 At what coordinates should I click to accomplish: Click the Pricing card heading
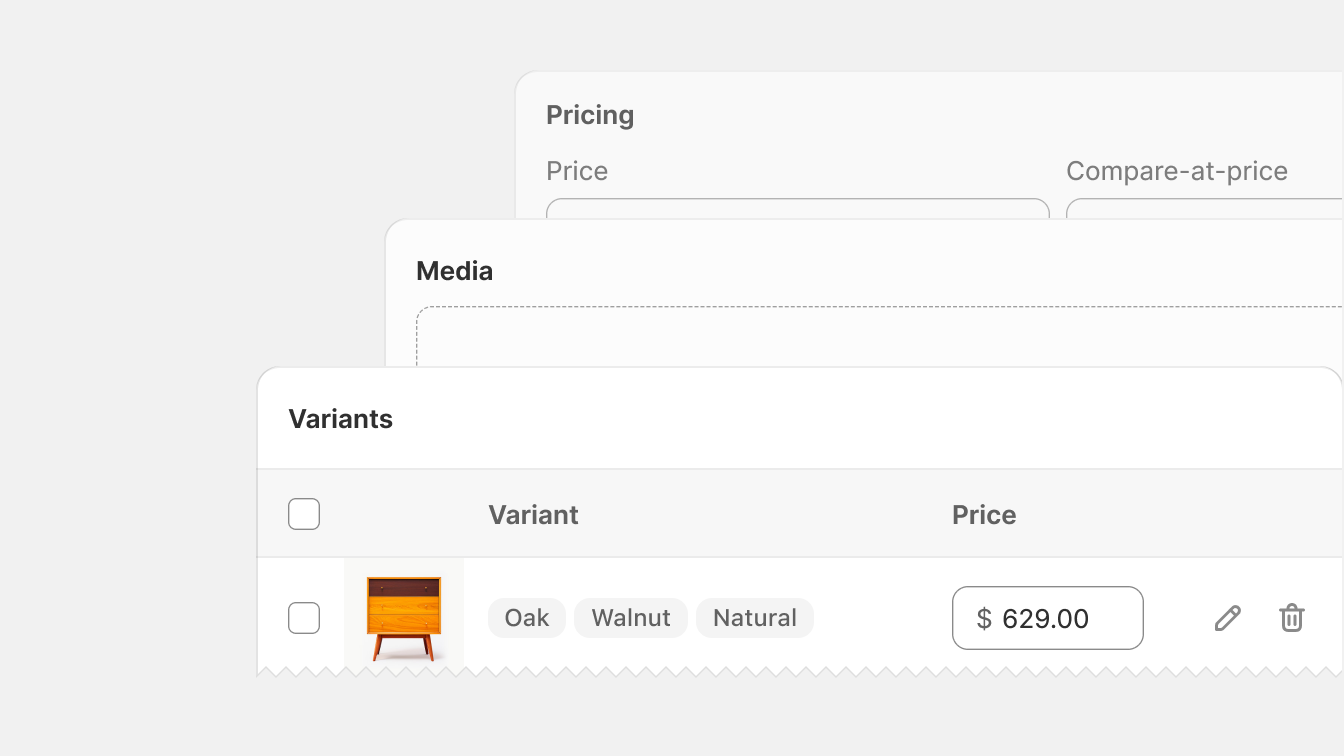point(590,115)
